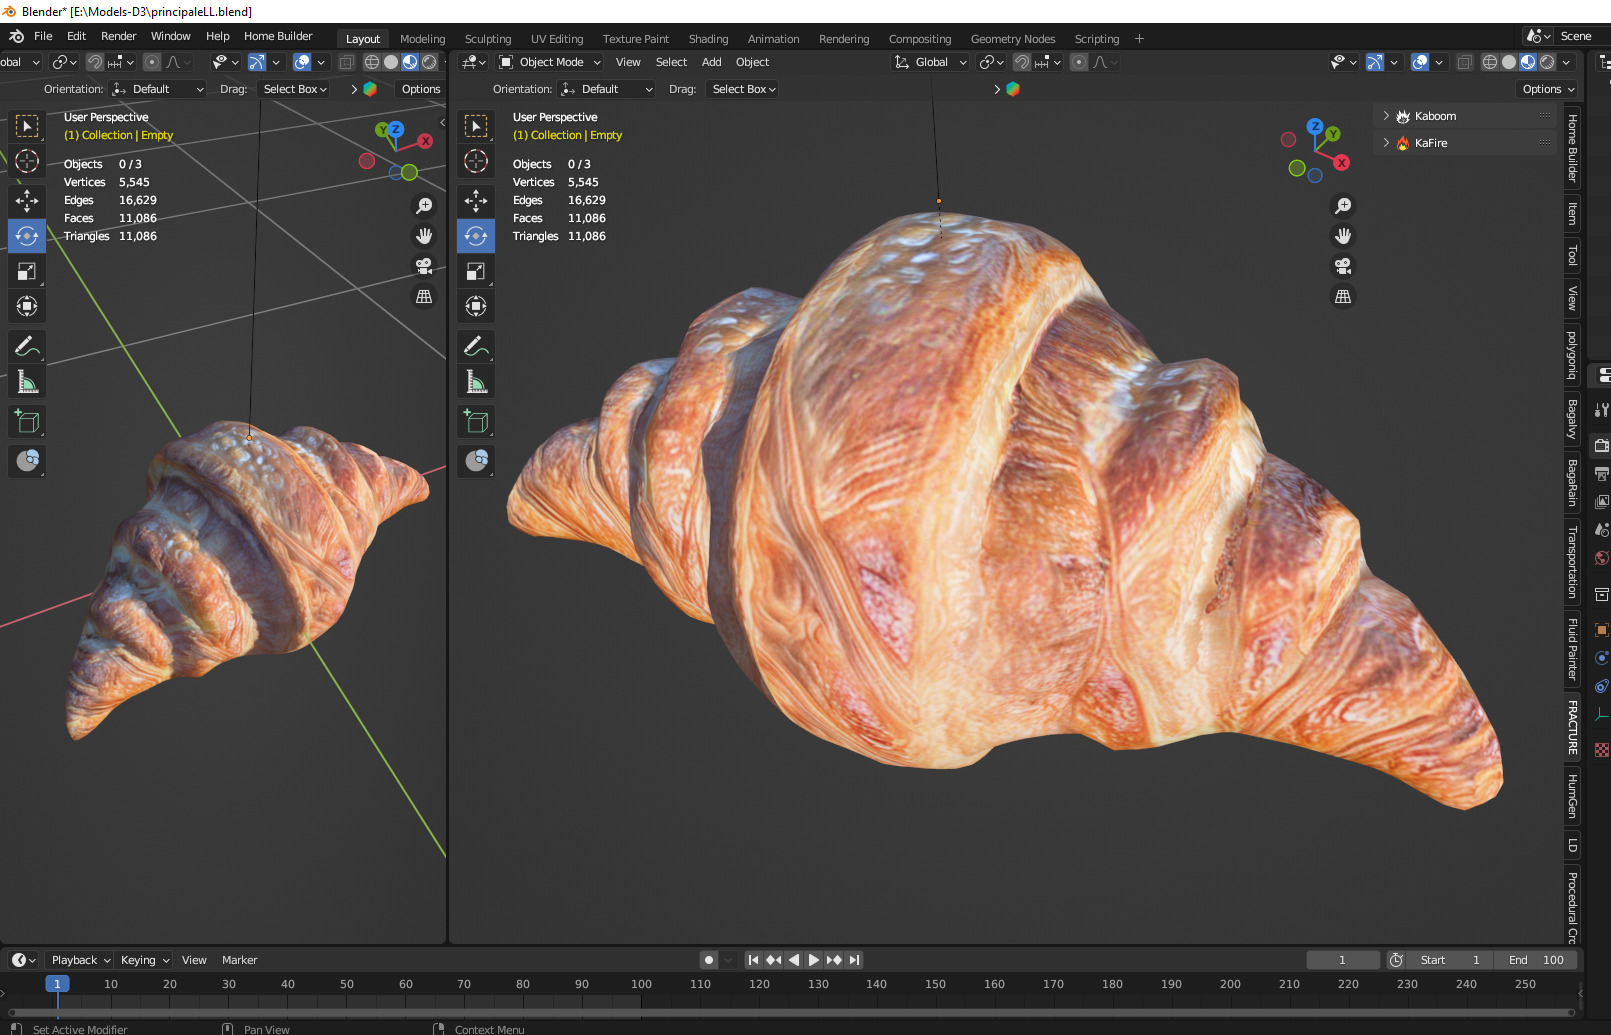Open the Object Mode dropdown

tap(550, 62)
